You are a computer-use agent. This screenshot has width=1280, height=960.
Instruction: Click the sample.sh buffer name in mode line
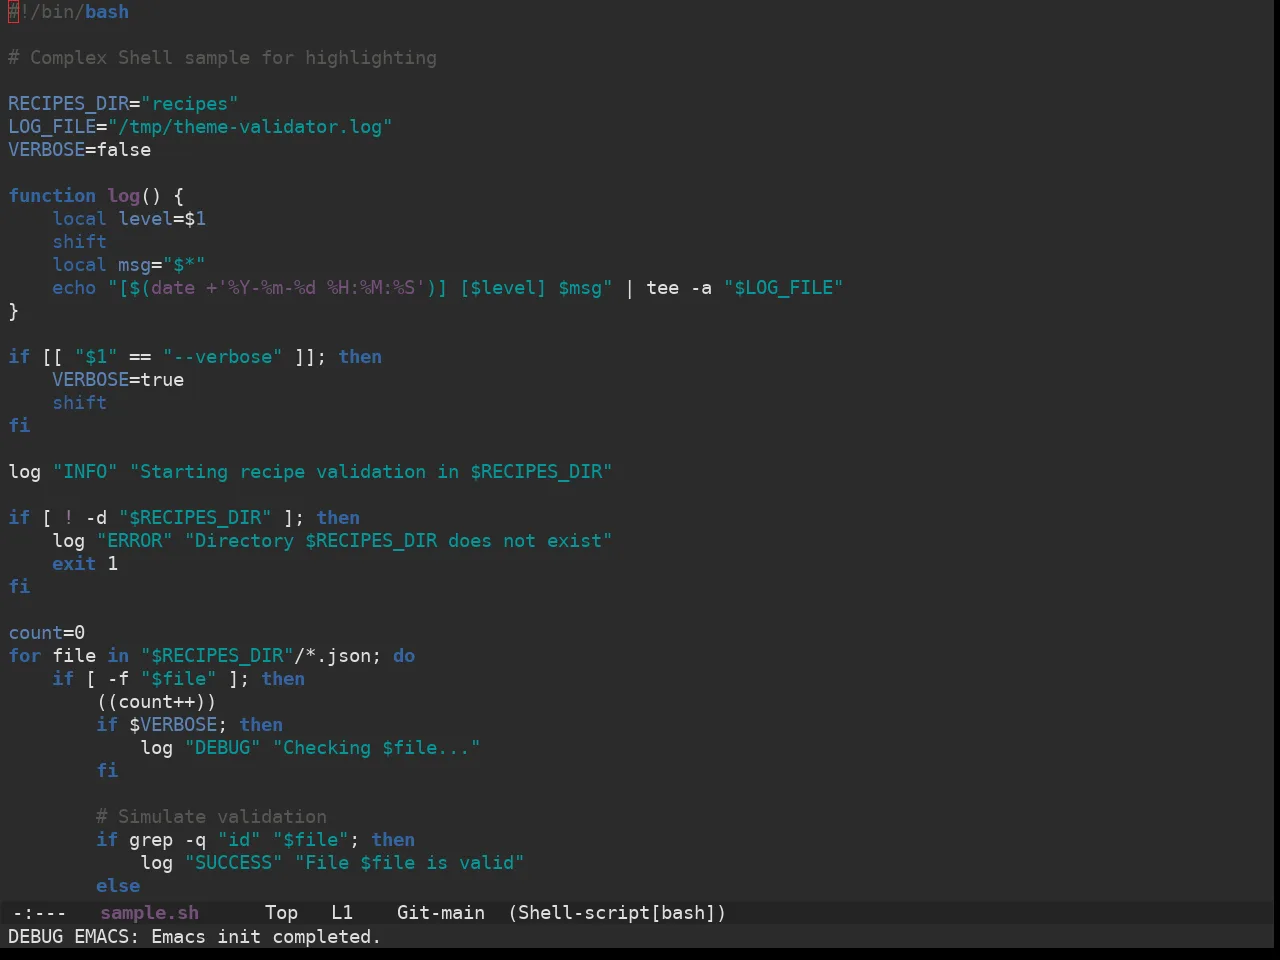(149, 913)
